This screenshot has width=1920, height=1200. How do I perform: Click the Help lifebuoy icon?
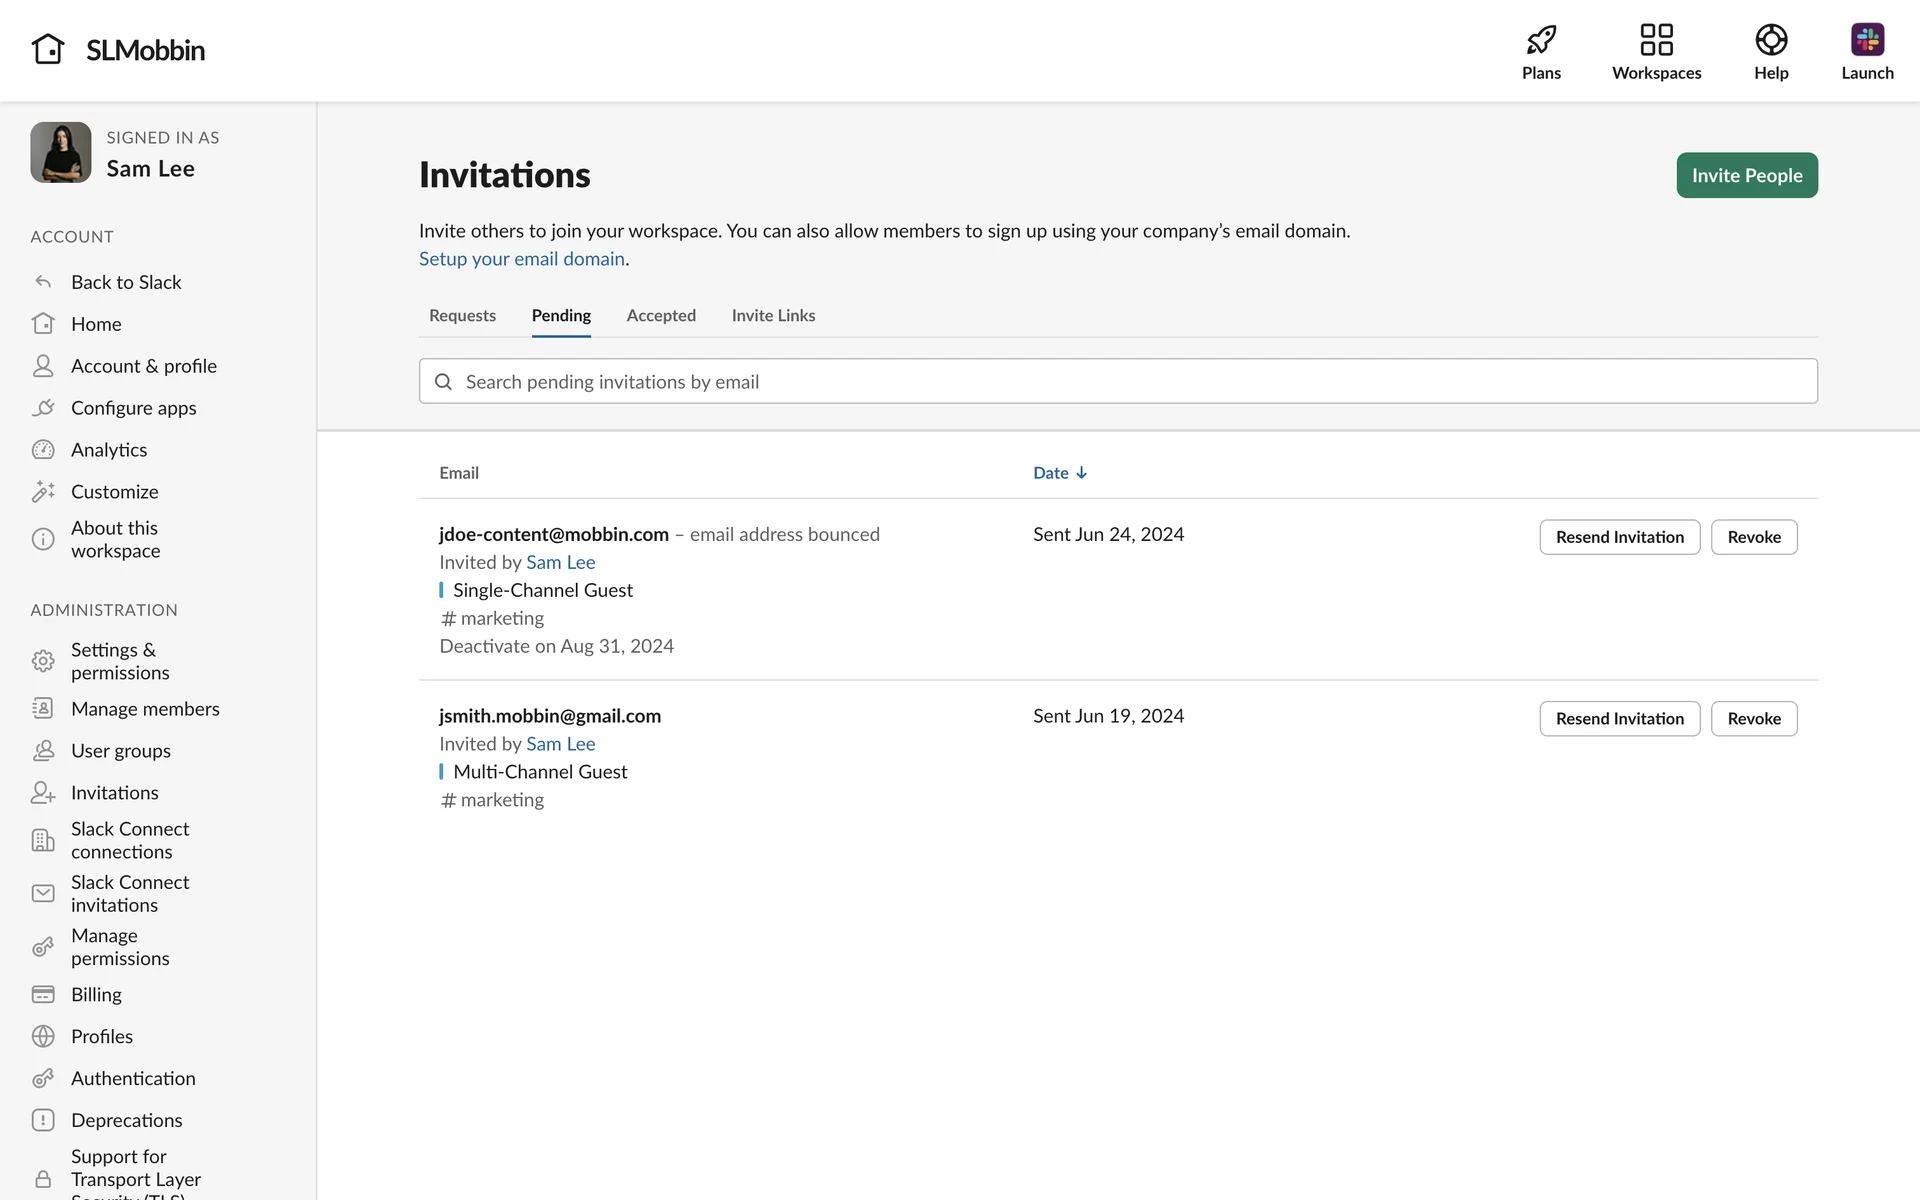[1771, 41]
